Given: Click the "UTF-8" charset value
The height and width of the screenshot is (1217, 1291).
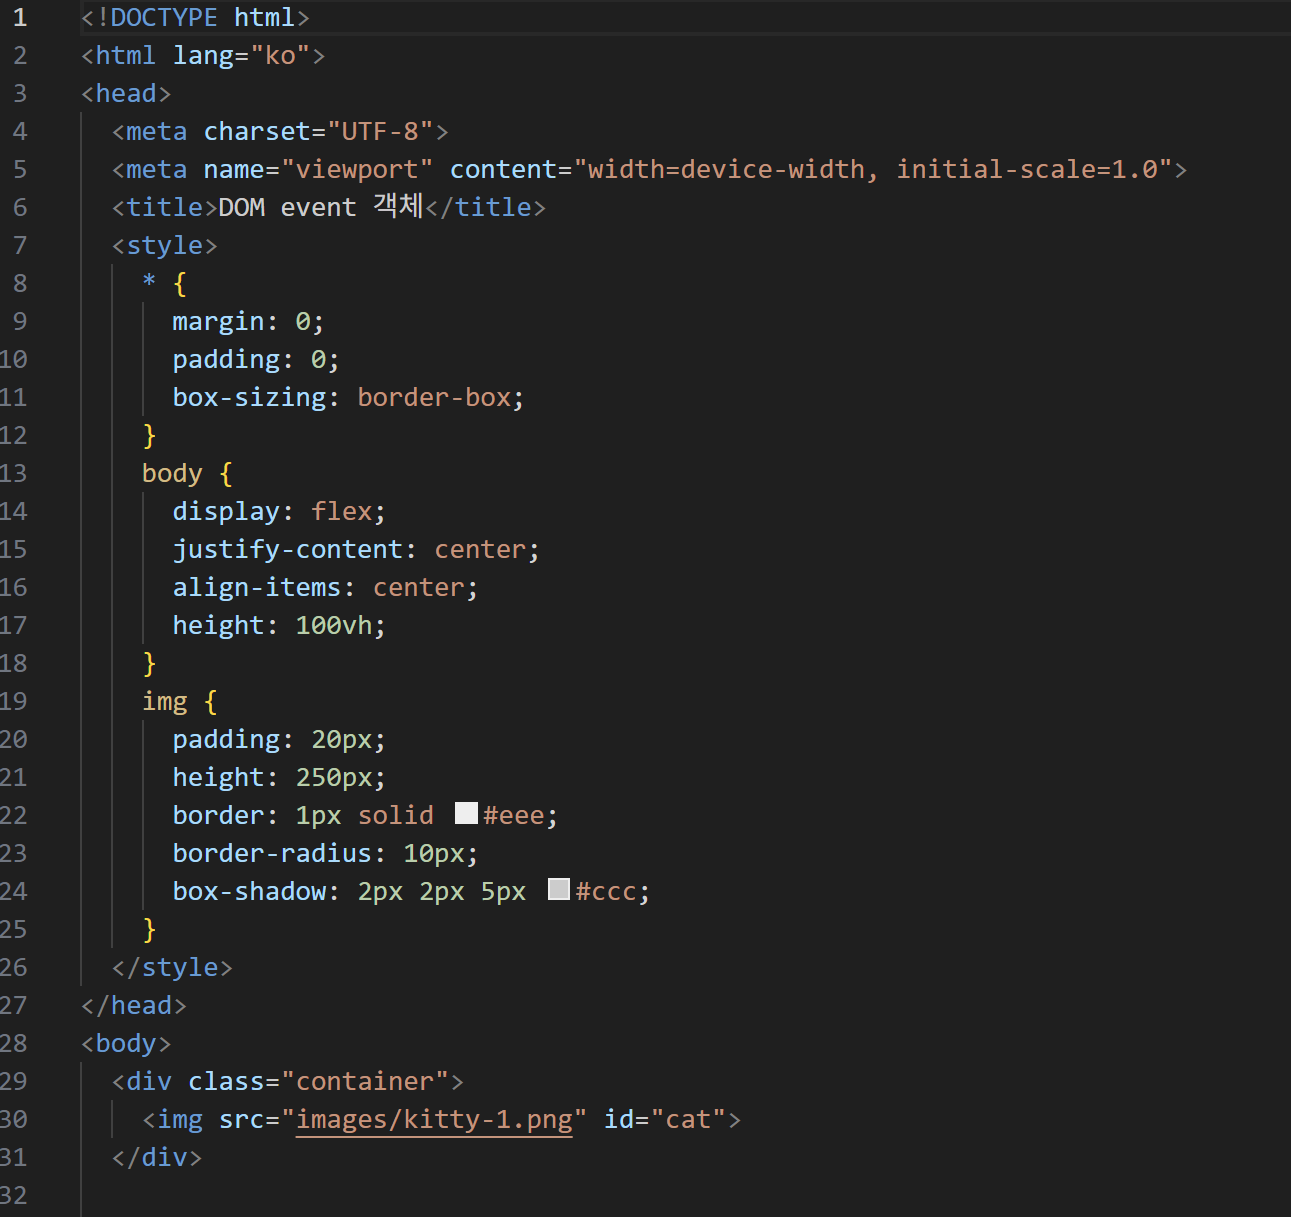Looking at the screenshot, I should click(x=380, y=131).
